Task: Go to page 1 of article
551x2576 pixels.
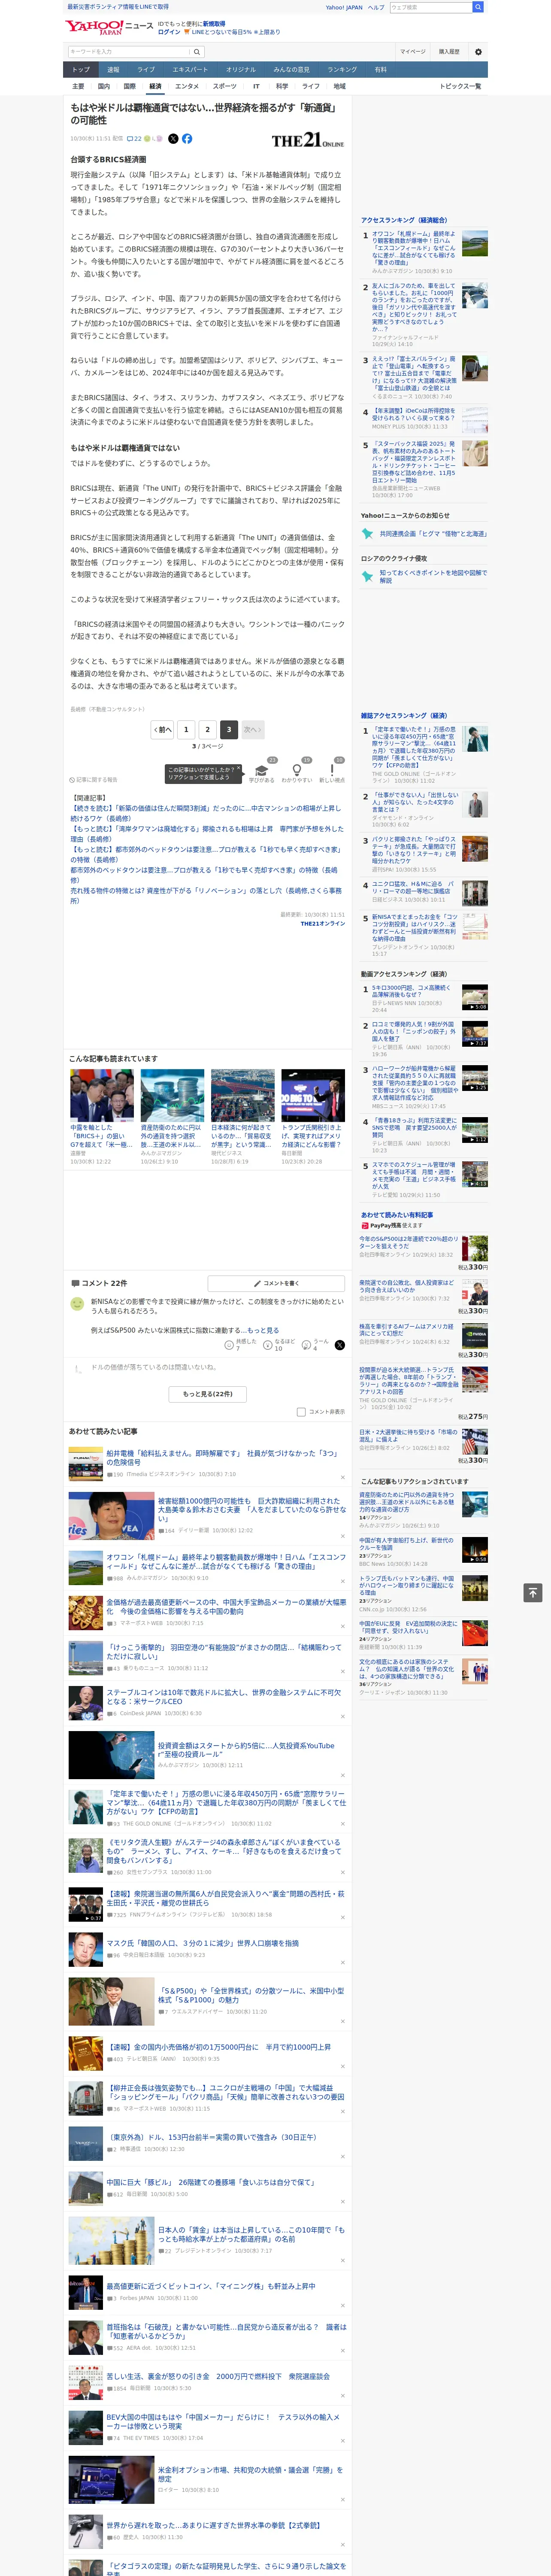Action: tap(186, 729)
